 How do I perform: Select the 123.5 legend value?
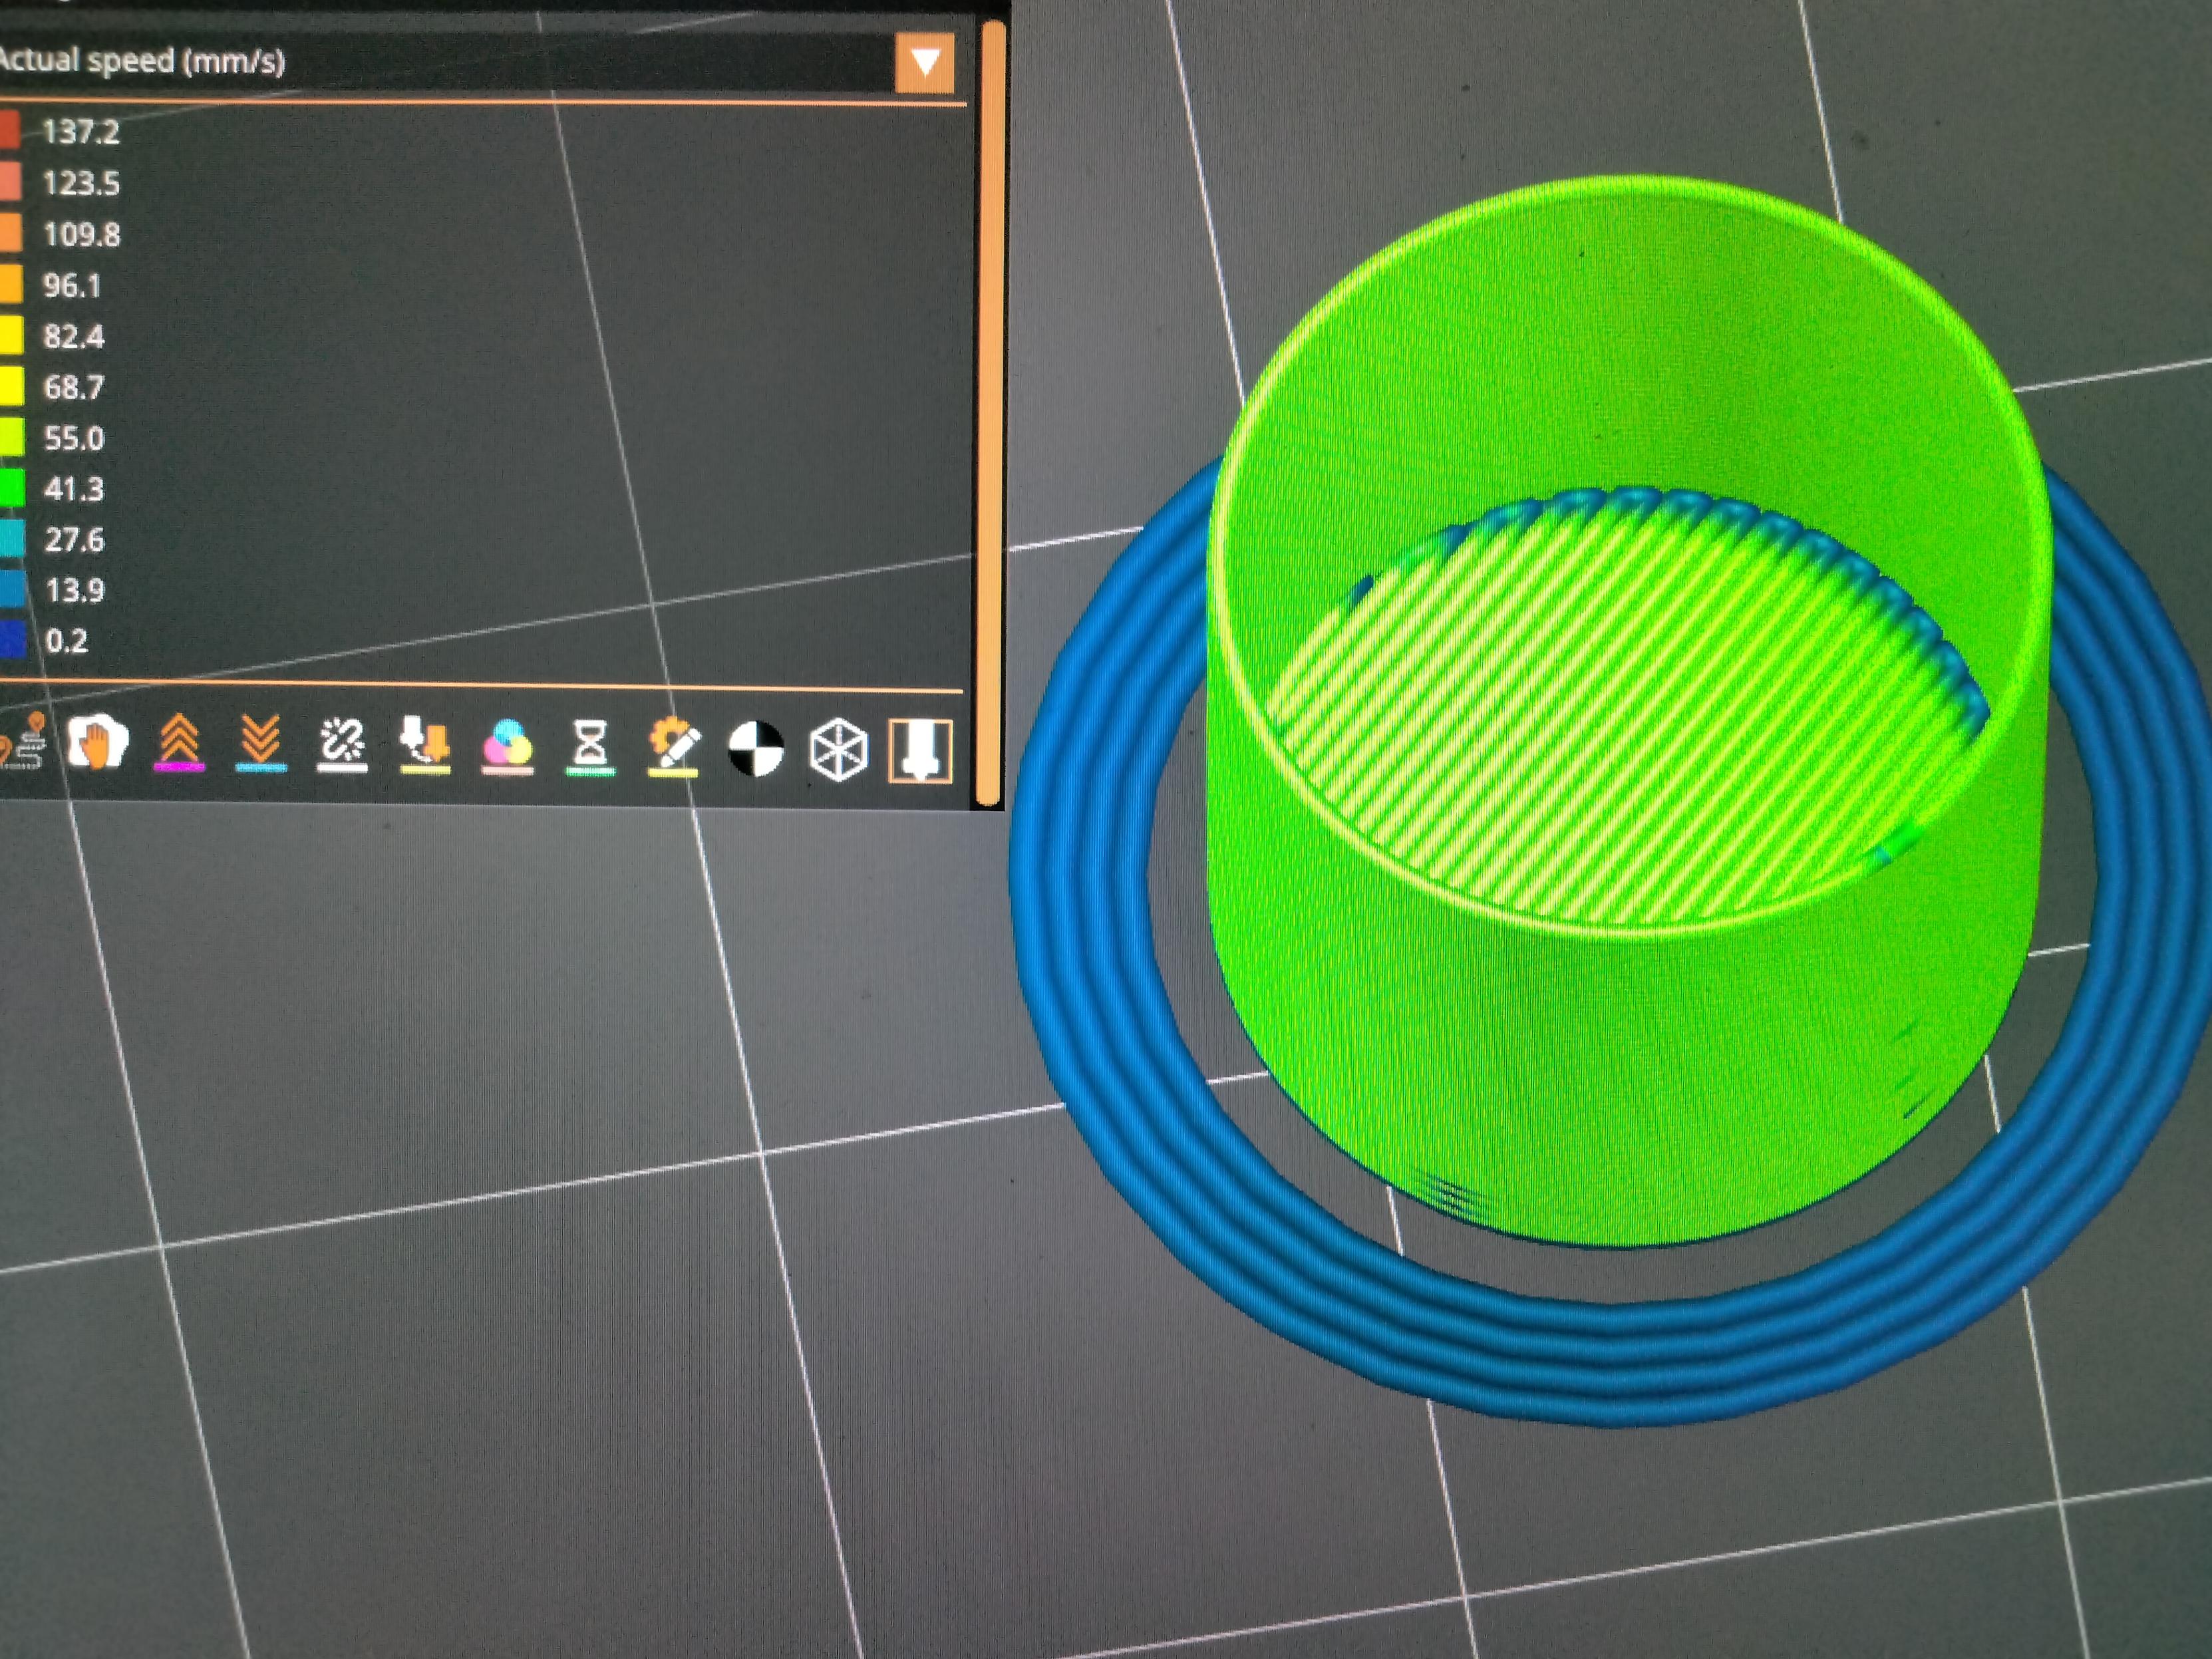coord(81,183)
